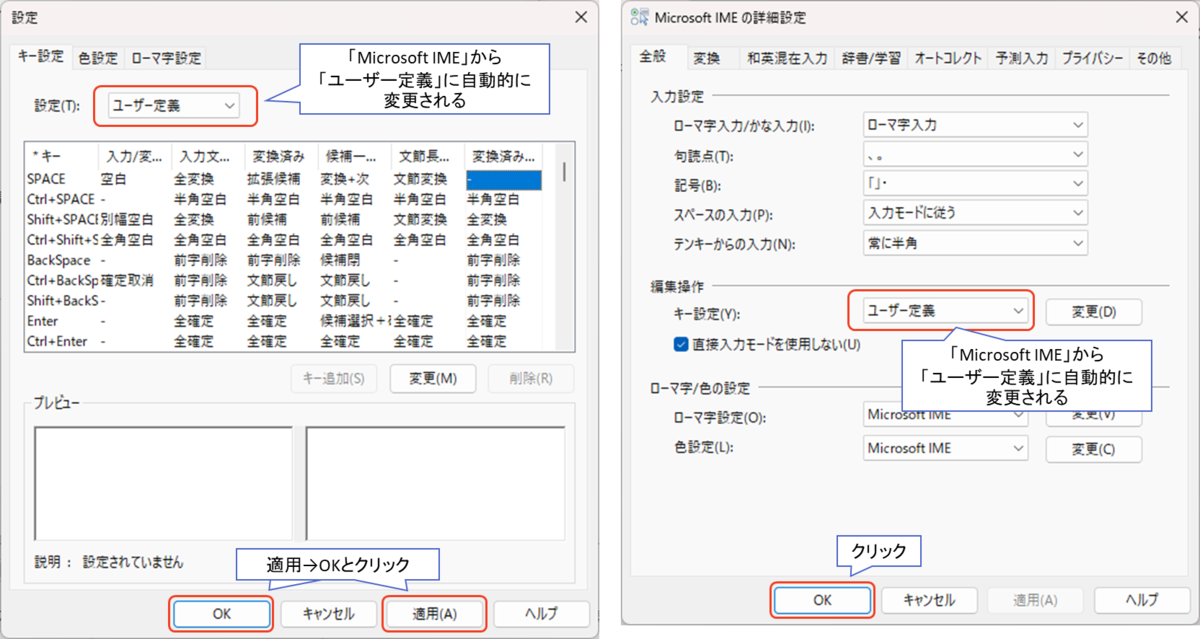1200x639 pixels.
Task: Click OK in the 設定 dialog
Action: pyautogui.click(x=222, y=613)
